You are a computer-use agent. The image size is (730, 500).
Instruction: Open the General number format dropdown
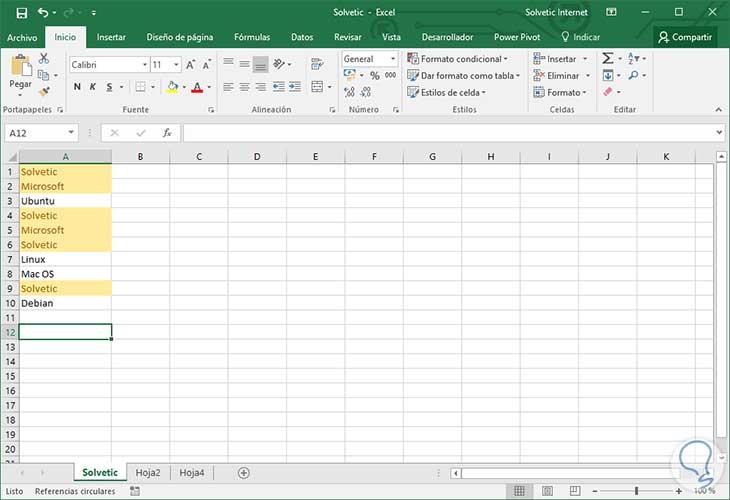[x=393, y=59]
